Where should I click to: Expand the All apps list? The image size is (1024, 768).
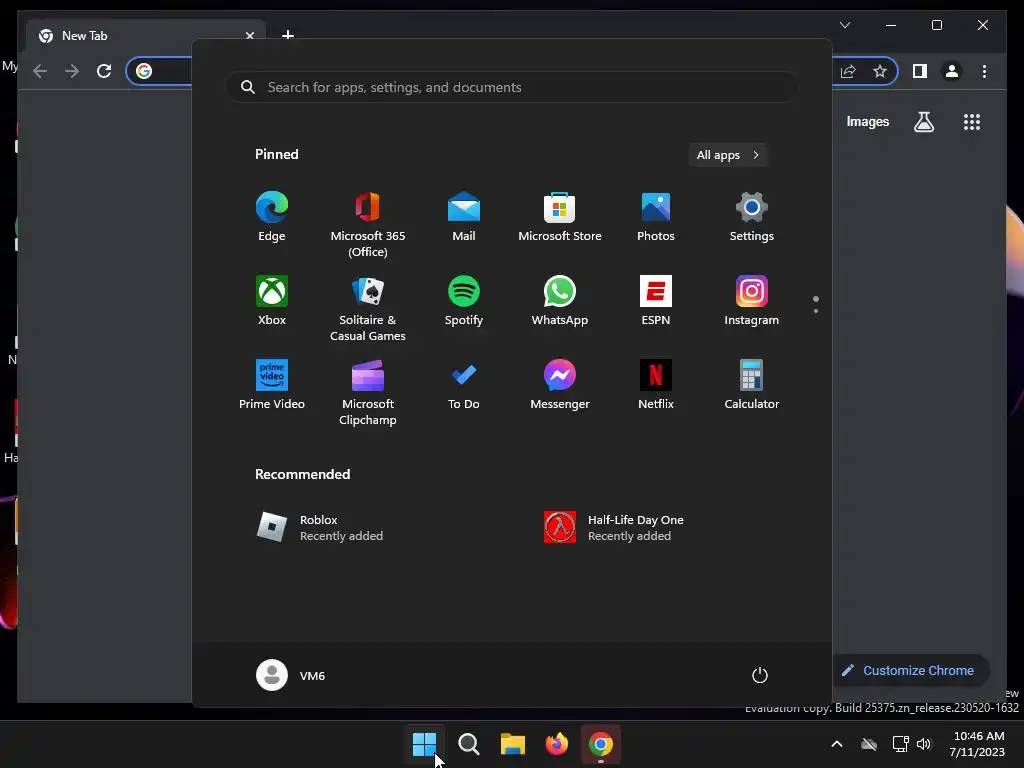click(x=728, y=155)
